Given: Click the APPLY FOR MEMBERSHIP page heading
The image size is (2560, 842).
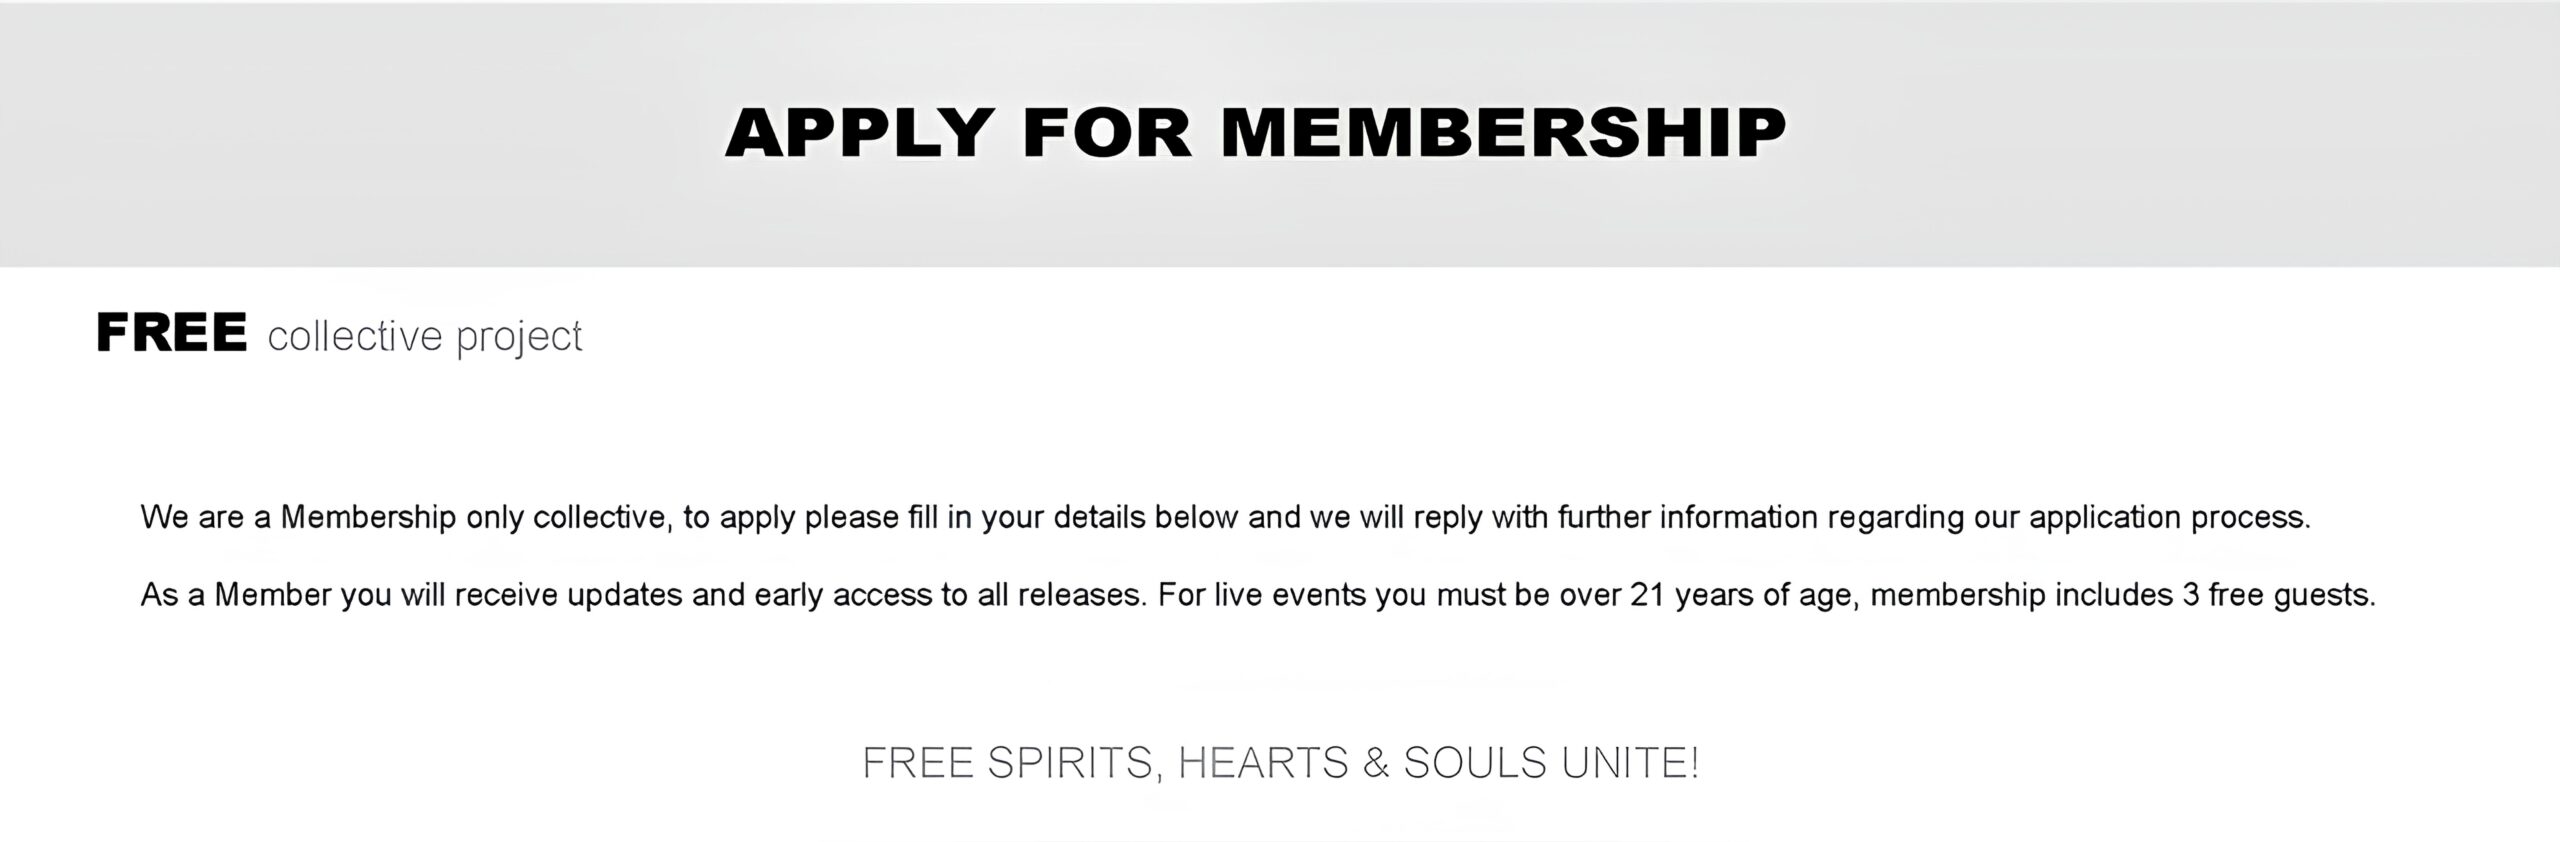Looking at the screenshot, I should pos(1255,132).
